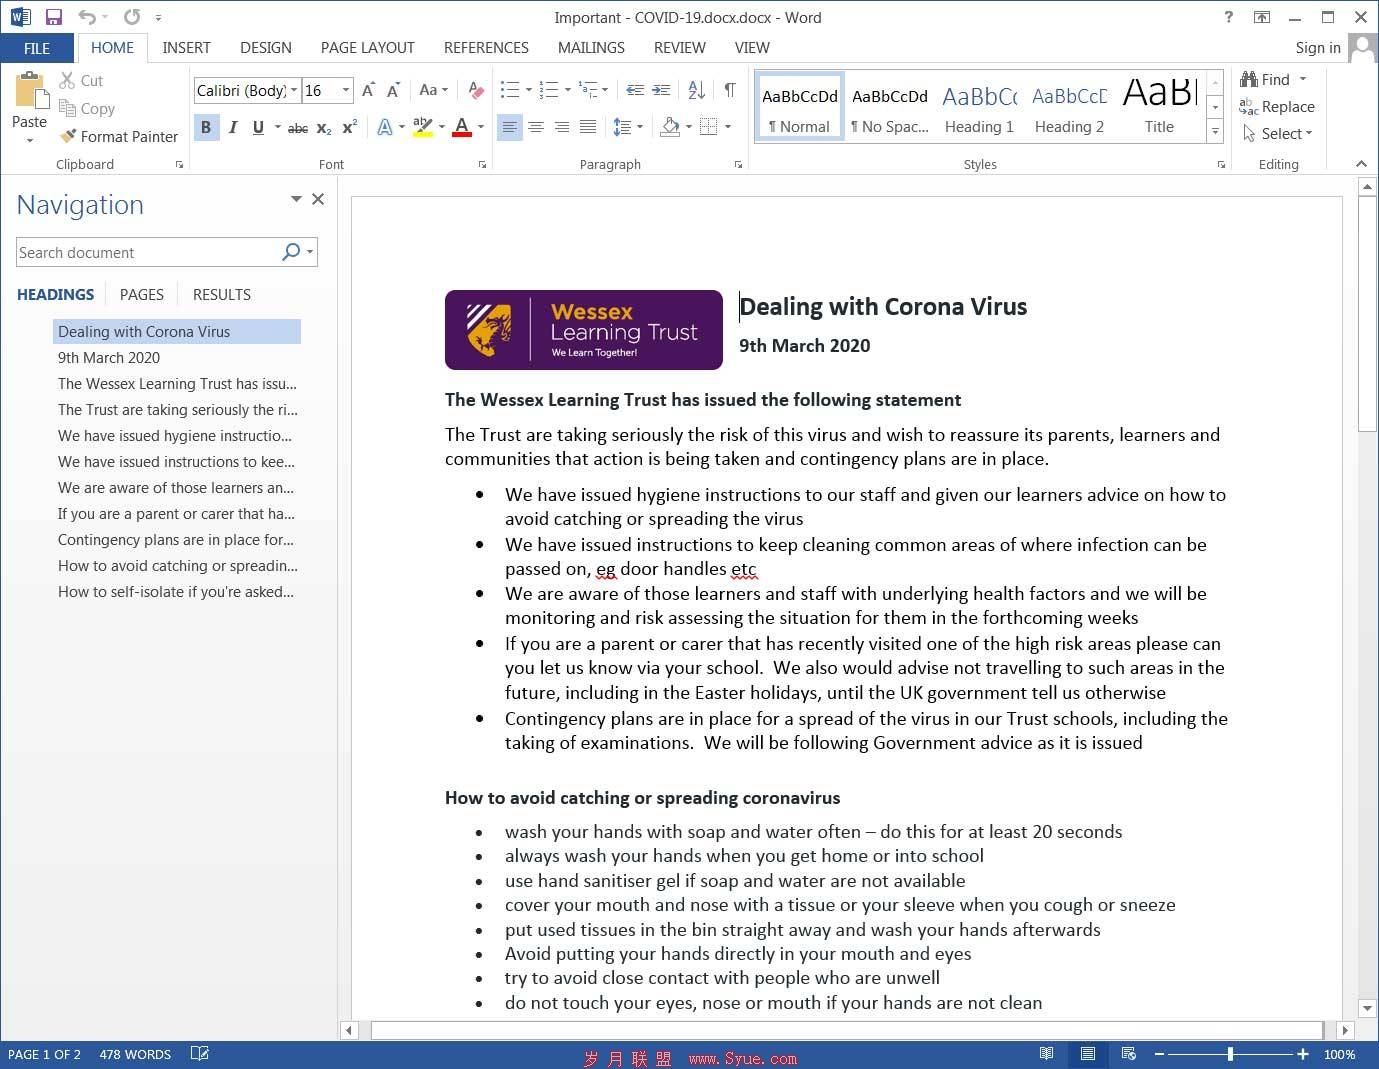Apply bullet list formatting
1379x1069 pixels.
[x=509, y=90]
